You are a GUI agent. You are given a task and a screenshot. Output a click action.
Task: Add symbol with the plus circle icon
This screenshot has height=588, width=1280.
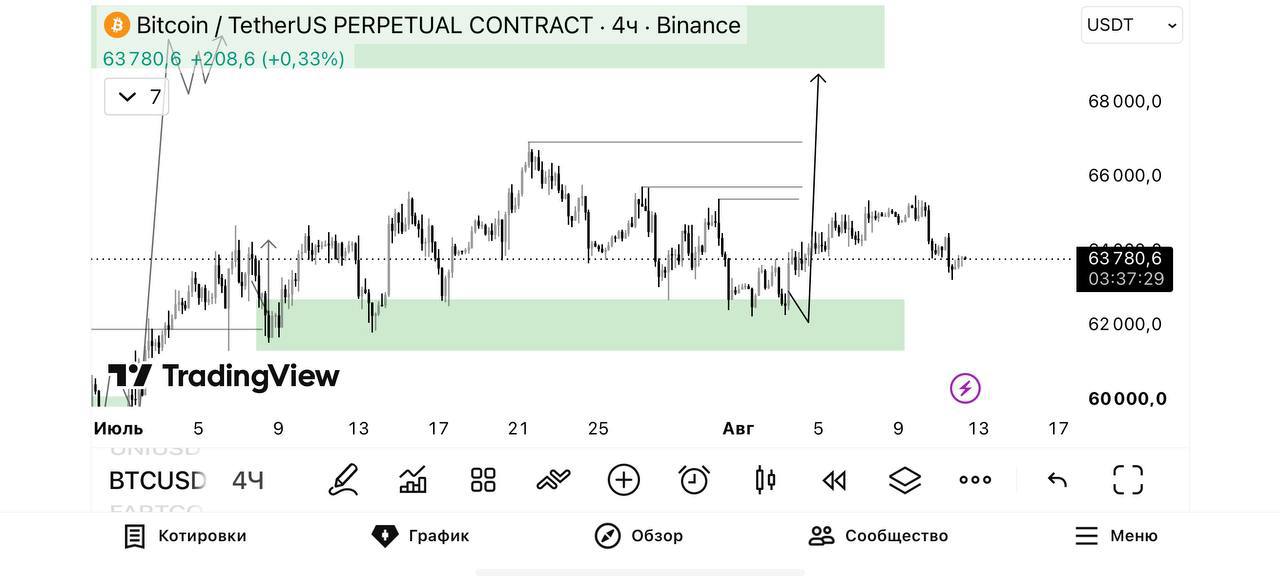[624, 480]
